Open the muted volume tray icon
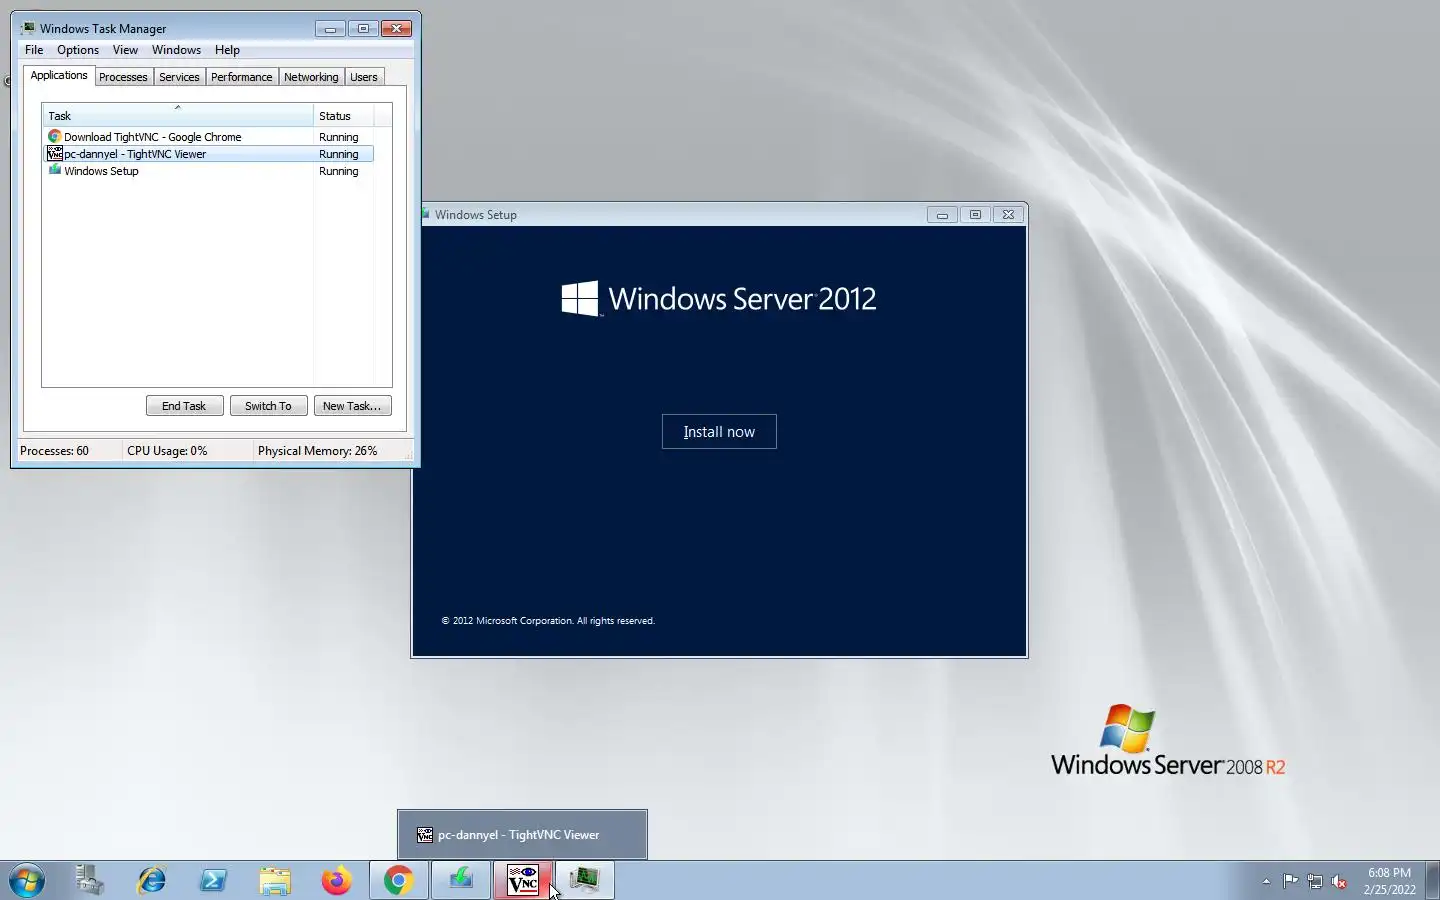The image size is (1440, 900). tap(1340, 881)
